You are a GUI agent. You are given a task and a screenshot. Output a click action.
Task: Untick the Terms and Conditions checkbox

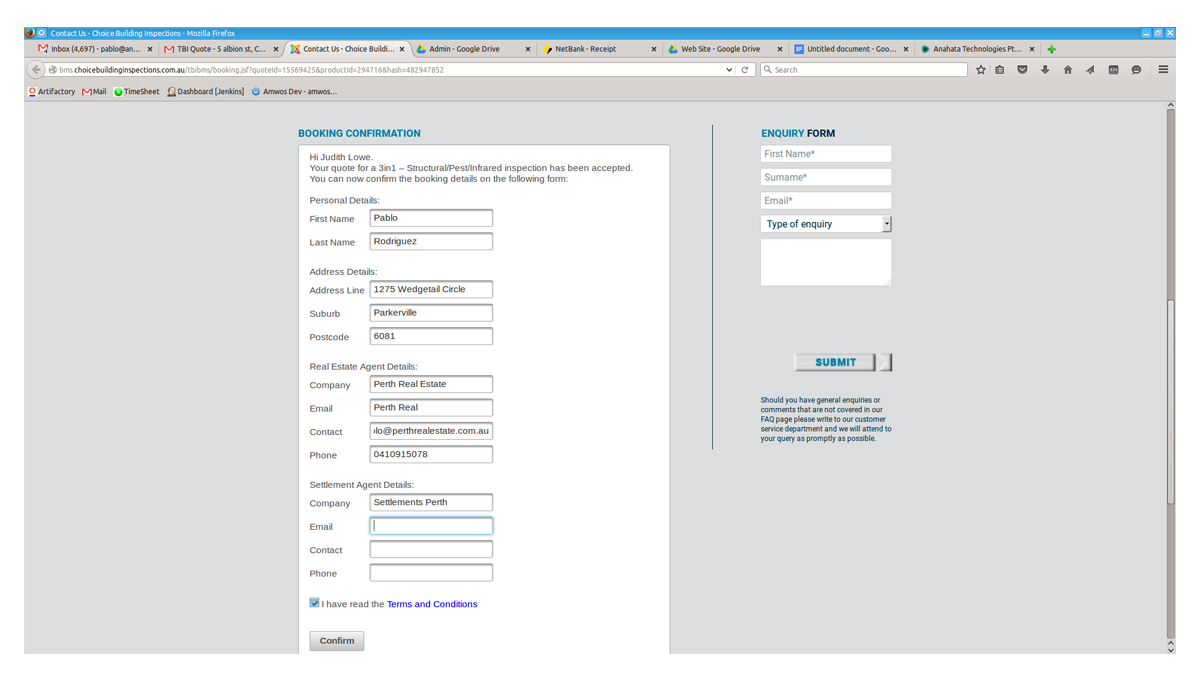pyautogui.click(x=315, y=603)
